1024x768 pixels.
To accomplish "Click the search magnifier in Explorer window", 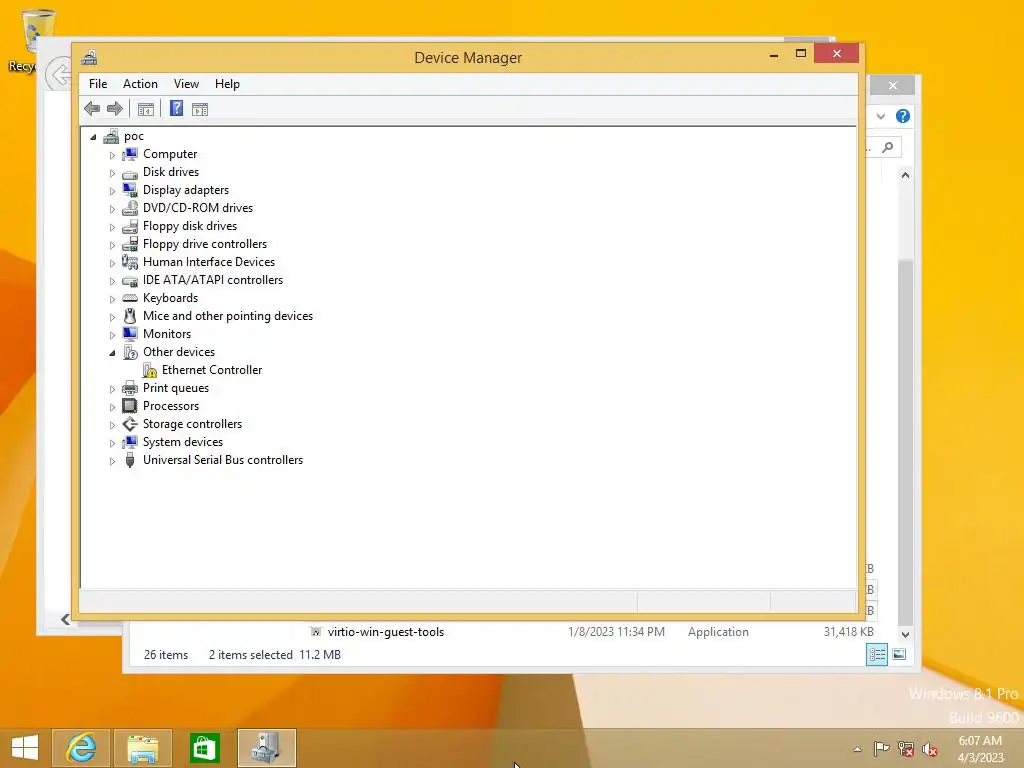I will coord(888,148).
